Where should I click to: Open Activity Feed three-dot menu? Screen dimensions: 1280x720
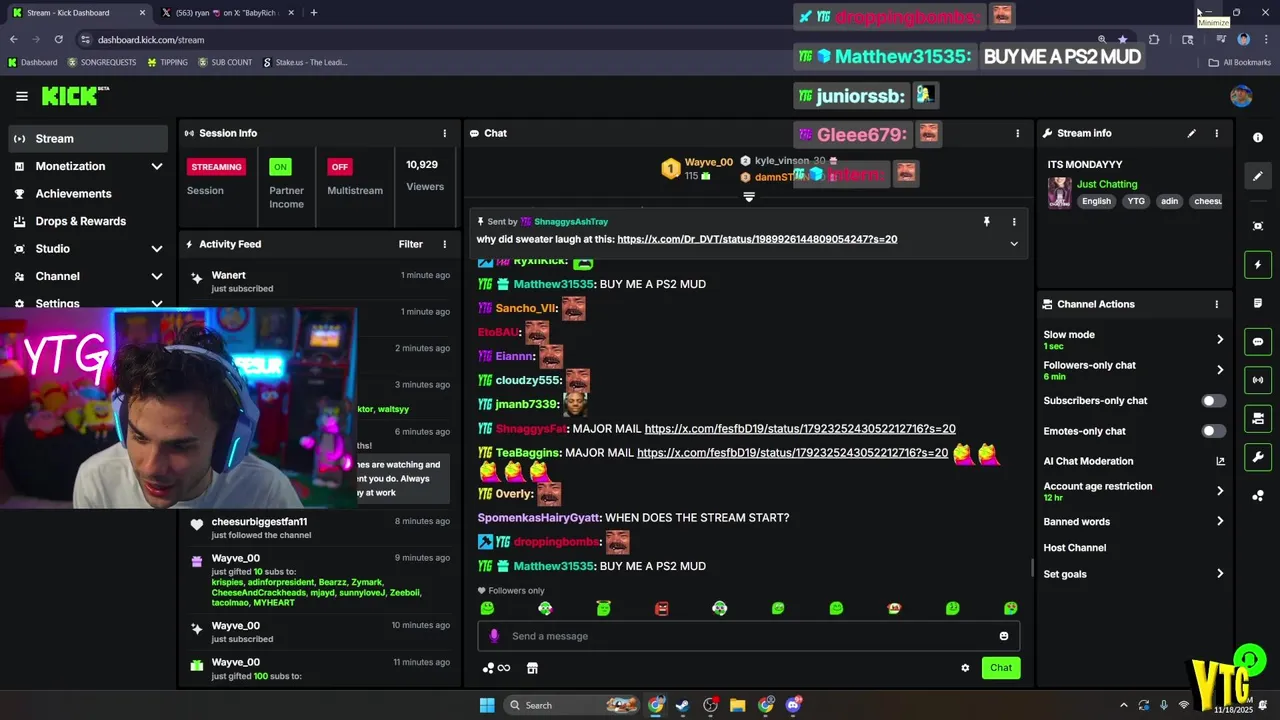click(x=445, y=244)
